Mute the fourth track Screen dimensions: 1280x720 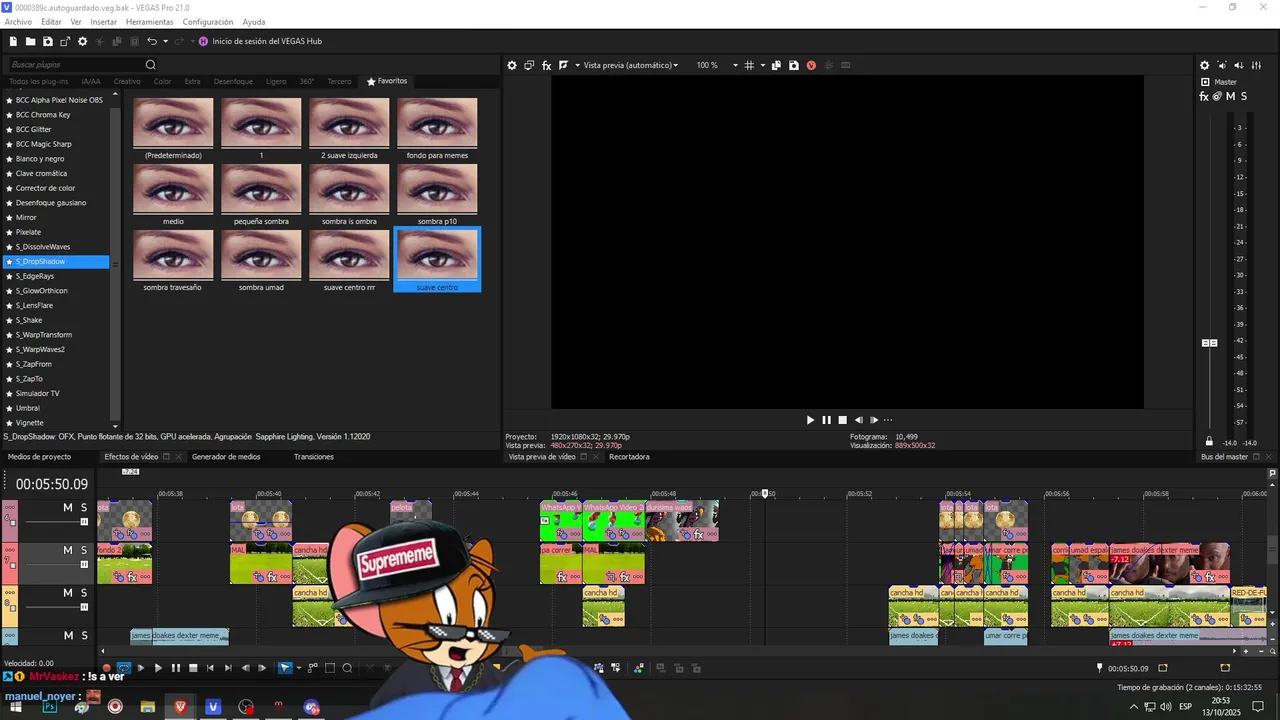(68, 636)
